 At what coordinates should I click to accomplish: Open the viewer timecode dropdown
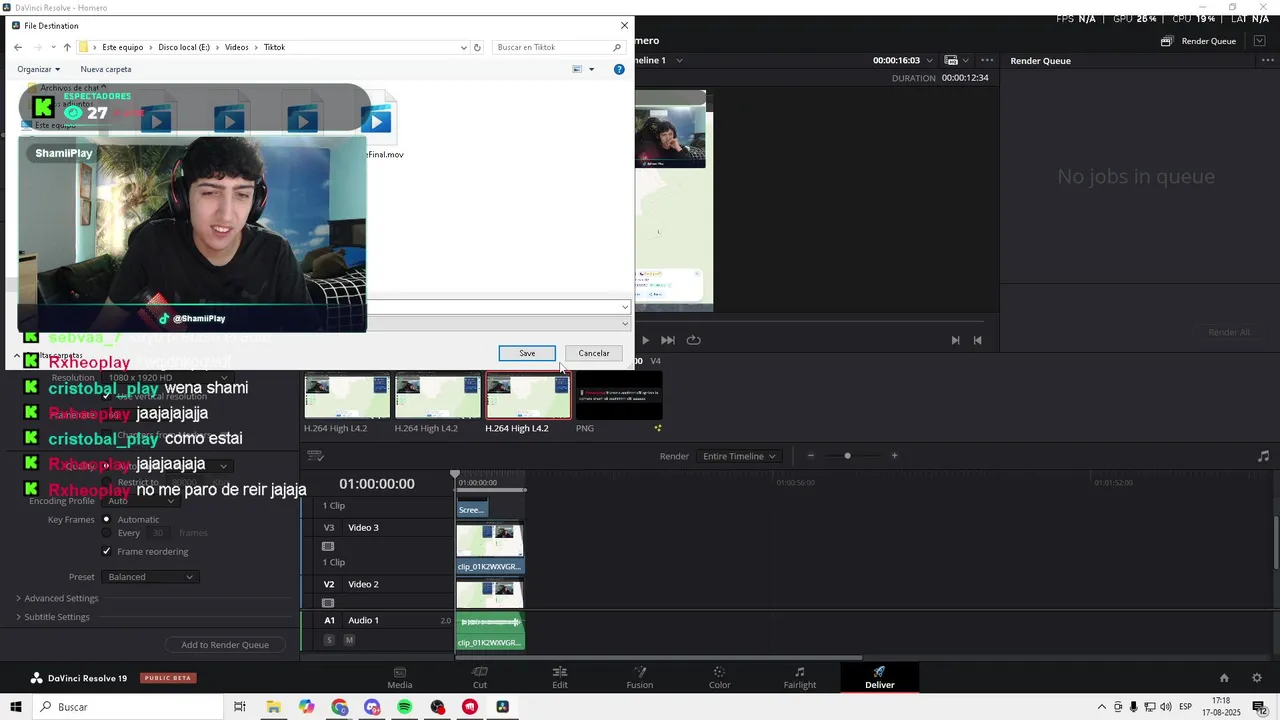click(x=929, y=60)
